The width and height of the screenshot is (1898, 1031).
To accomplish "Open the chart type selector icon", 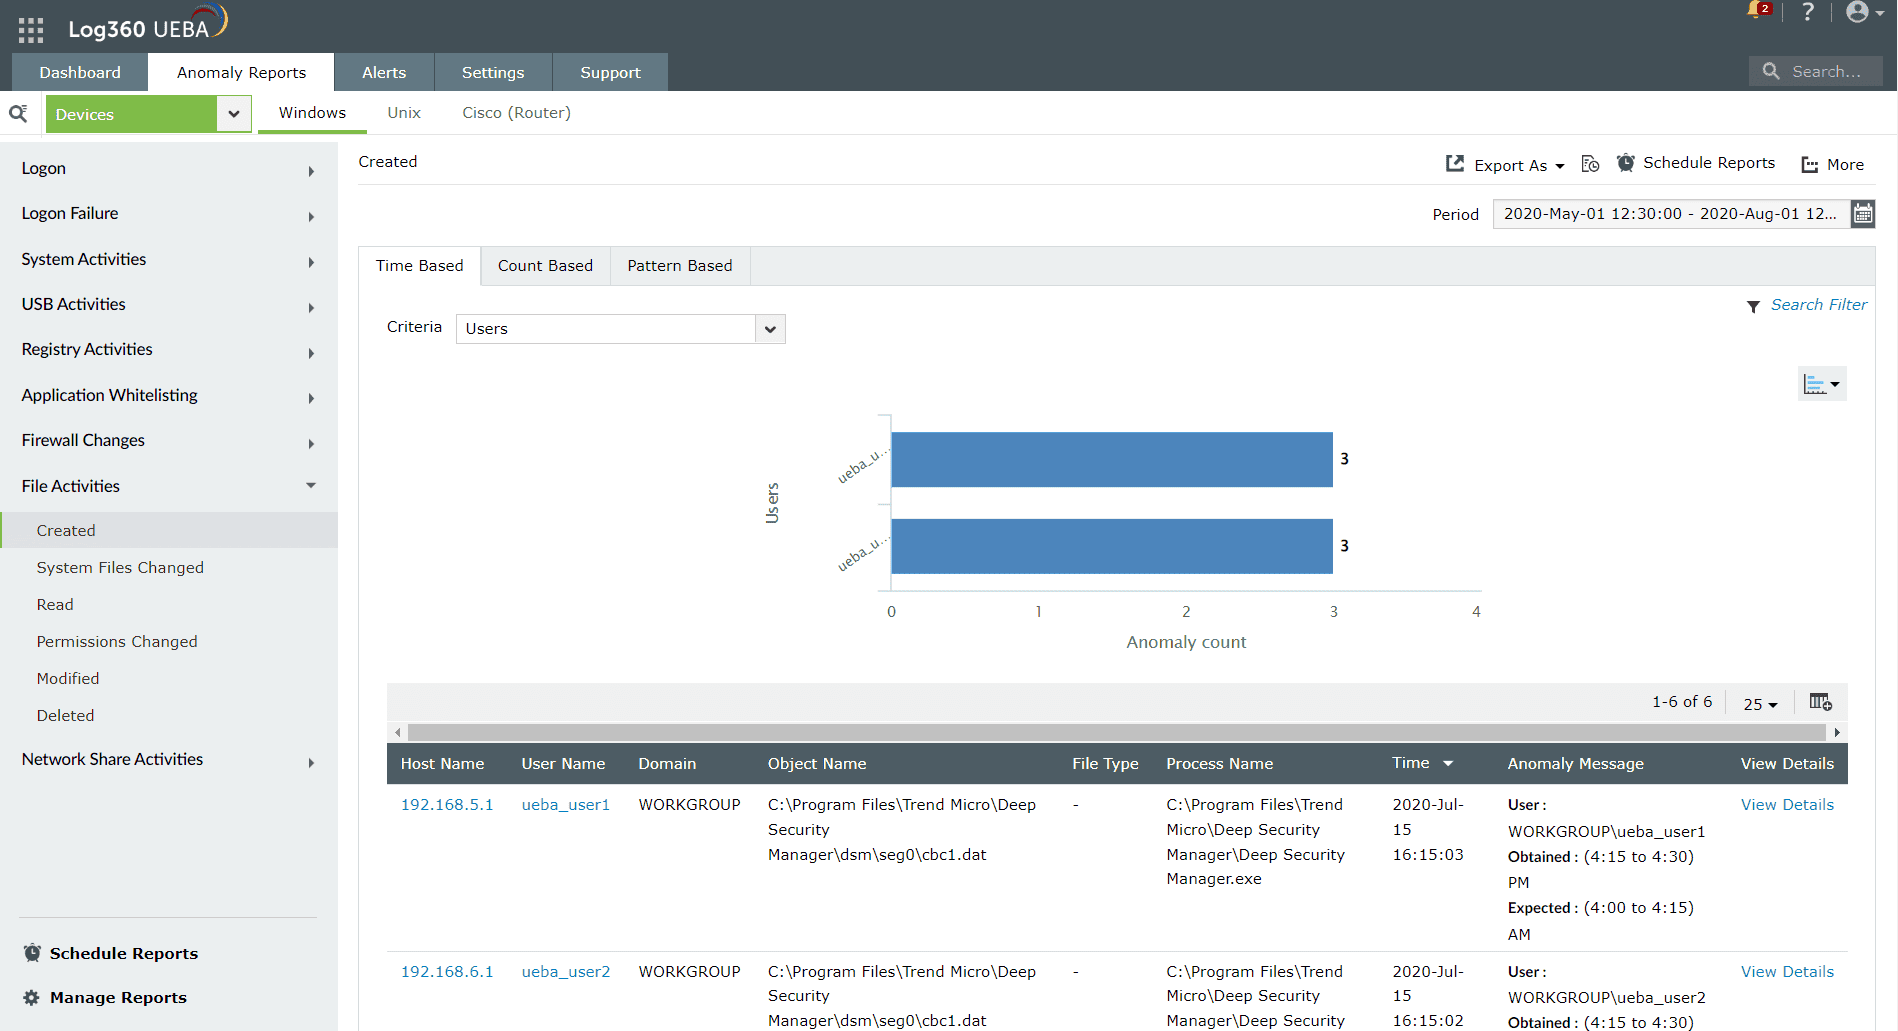I will coord(1821,384).
